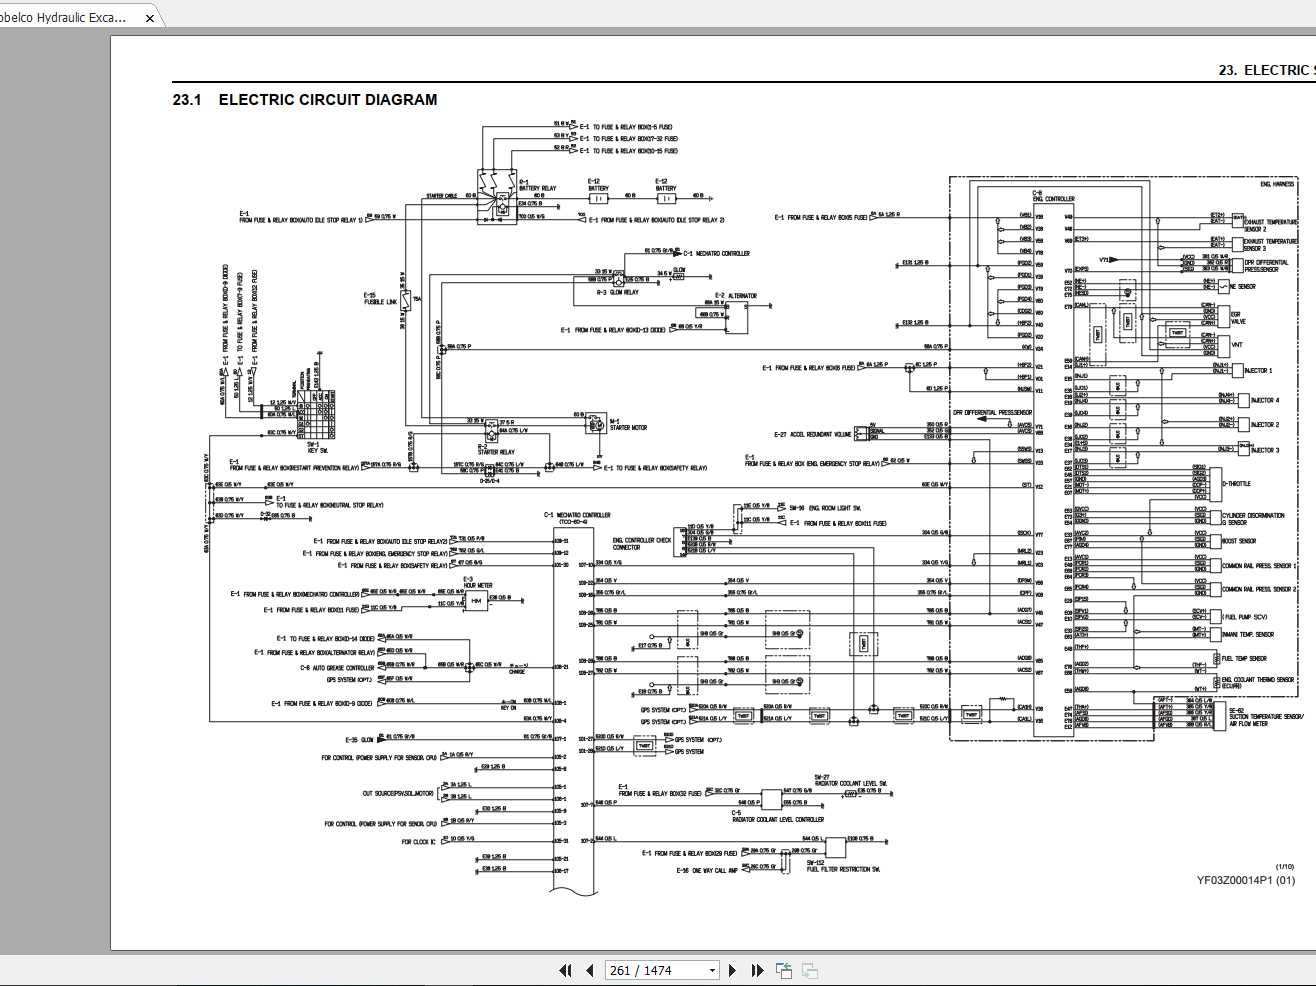Click the 'E-2 ALTERNATOR' label

click(x=736, y=296)
